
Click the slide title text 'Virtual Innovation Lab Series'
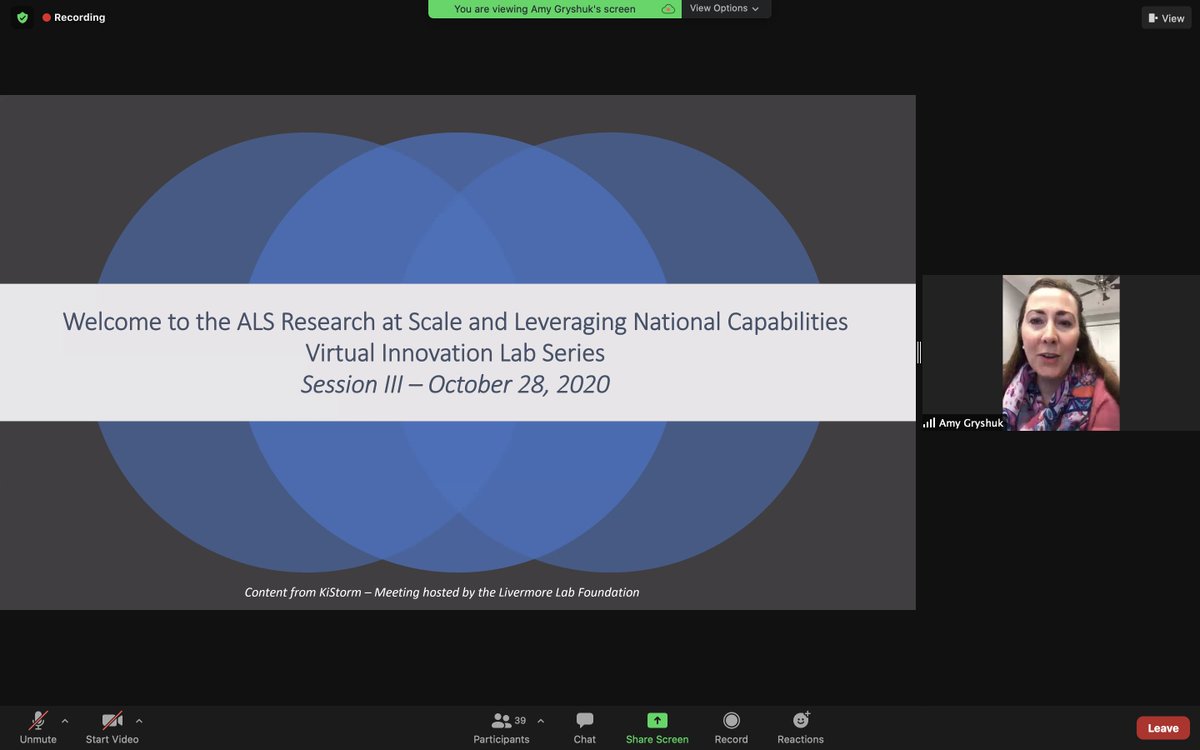coord(455,353)
